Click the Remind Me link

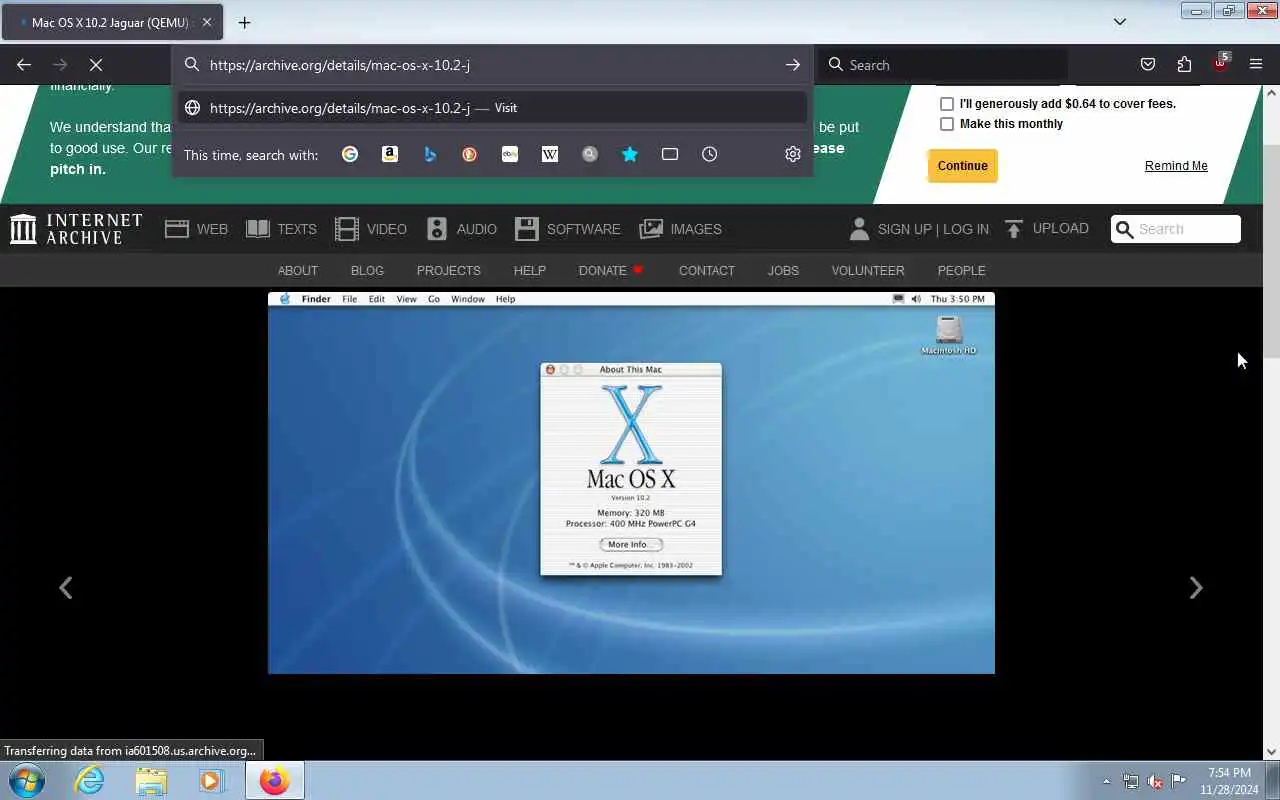[1176, 166]
